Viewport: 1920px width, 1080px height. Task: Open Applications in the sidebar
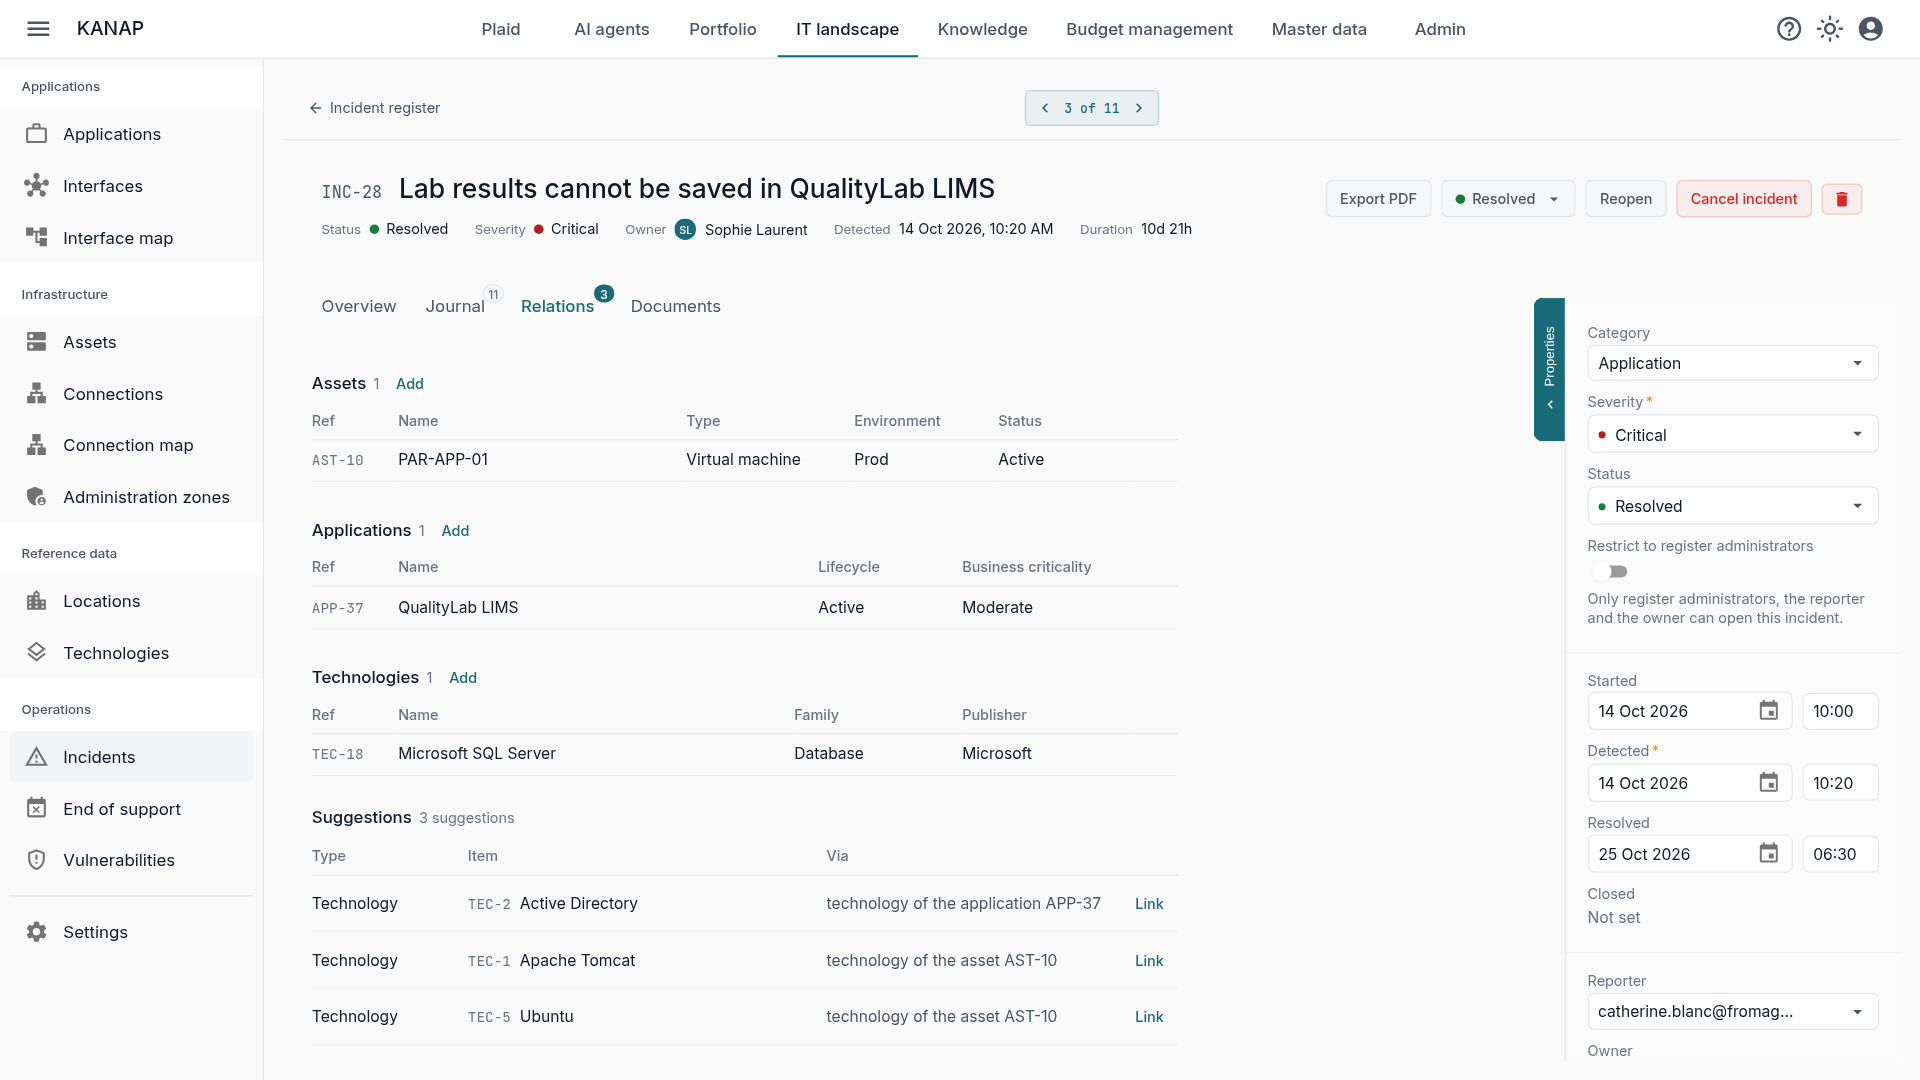tap(131, 134)
